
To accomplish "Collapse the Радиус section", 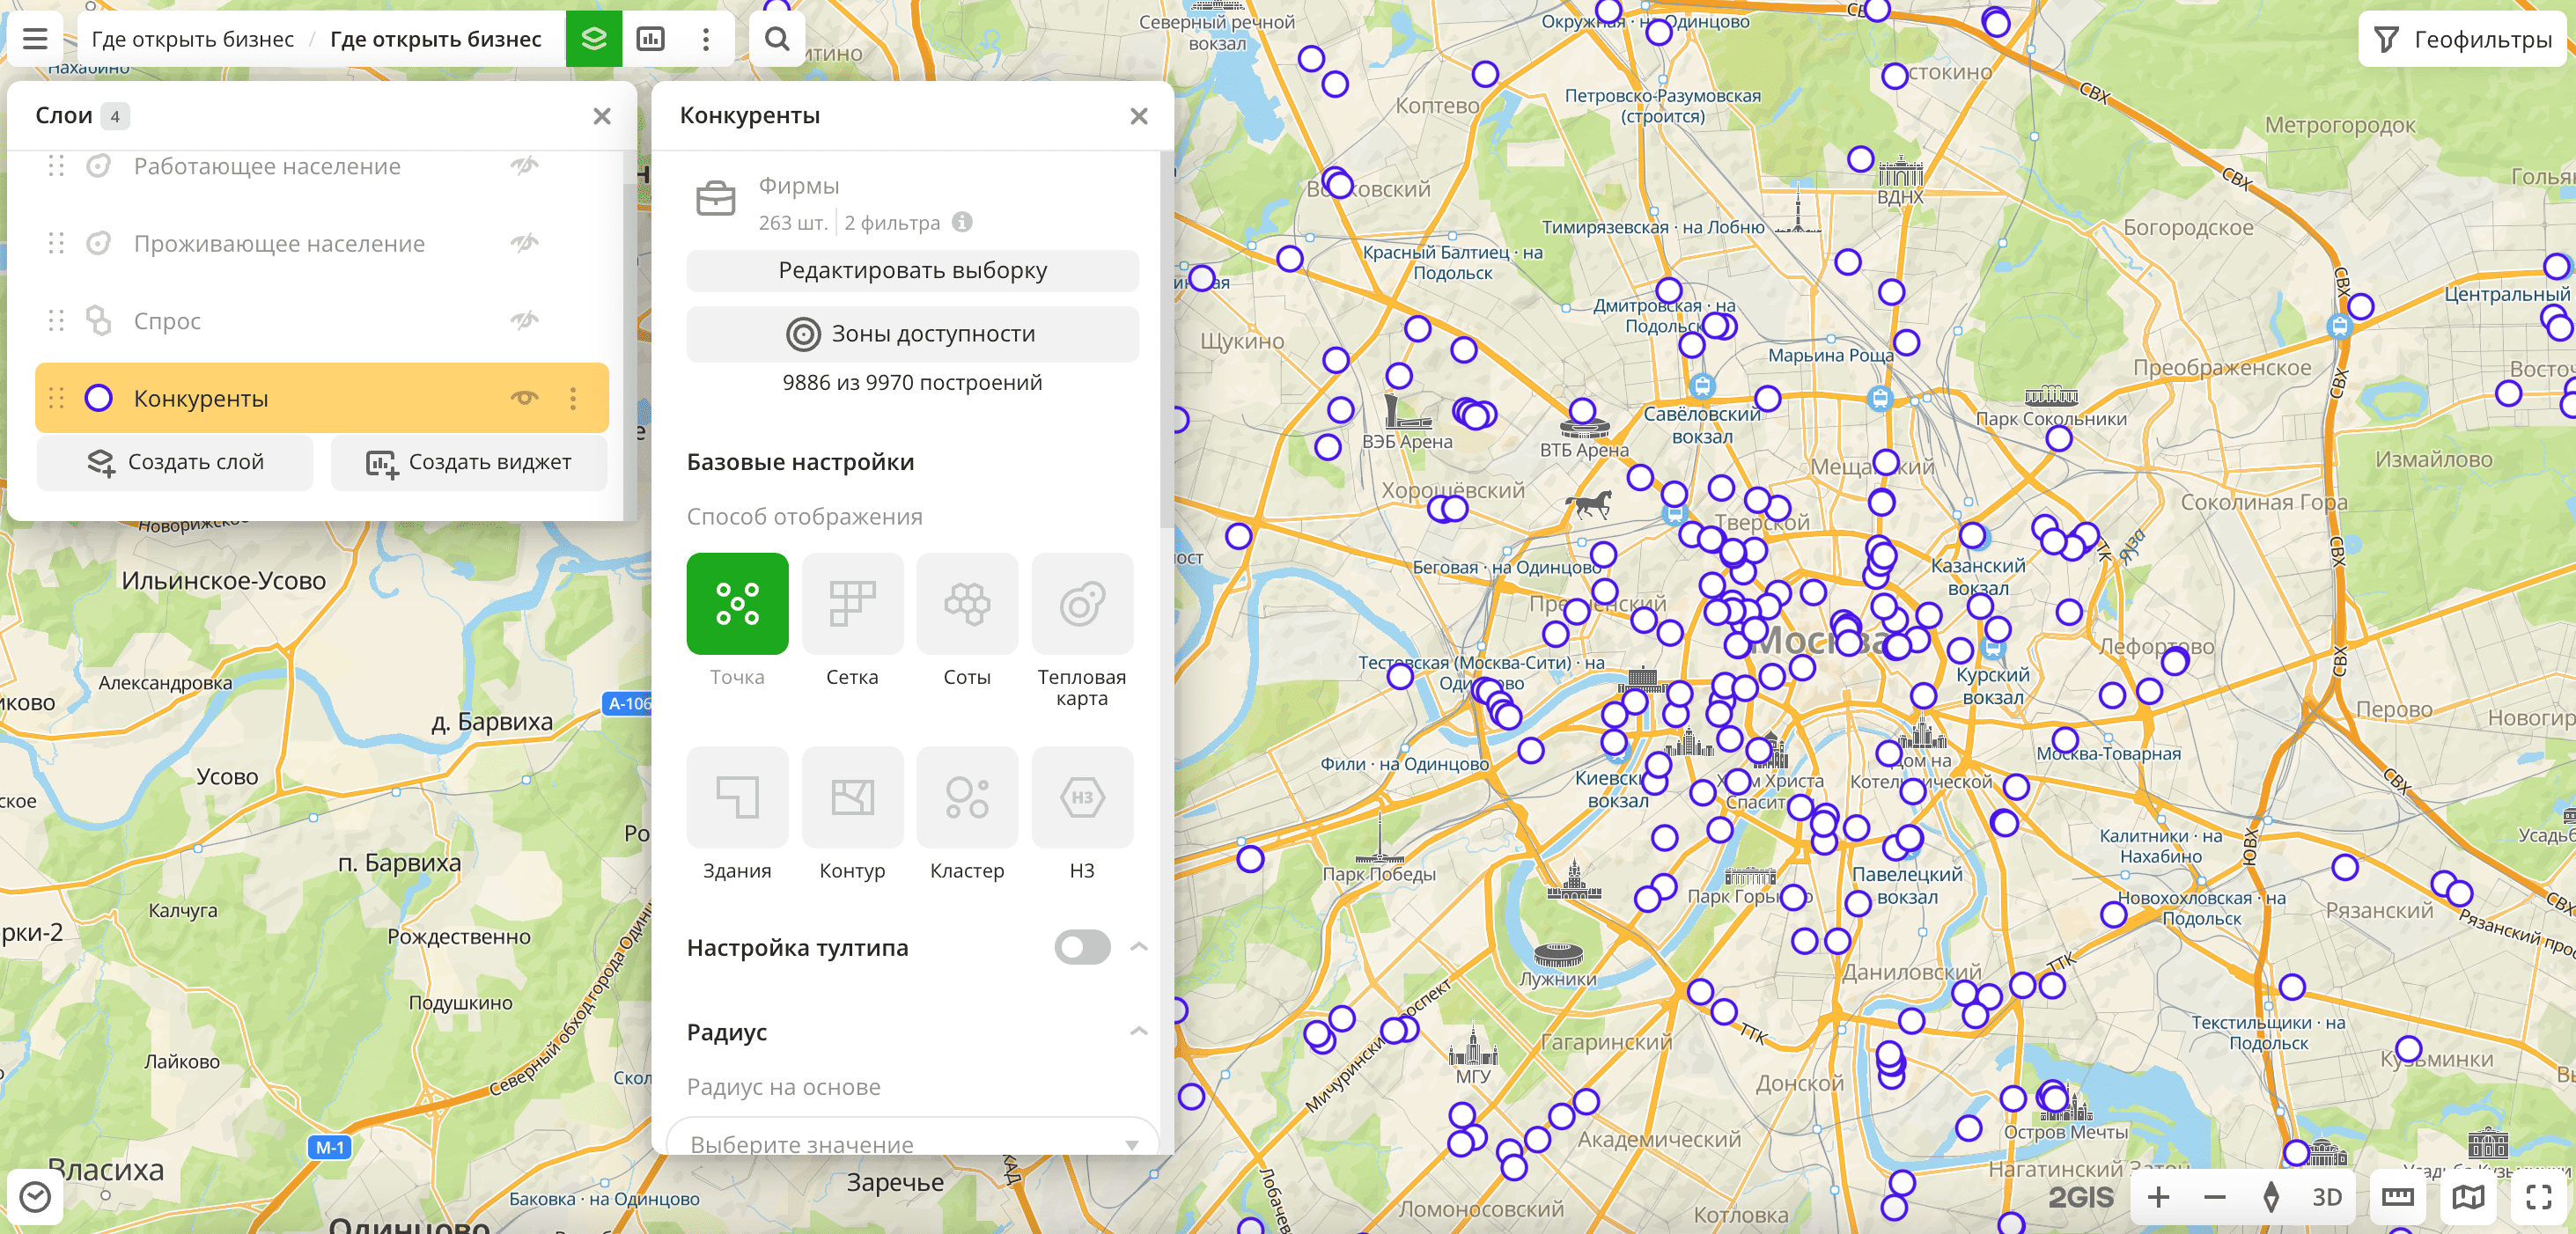I will (x=1138, y=1031).
